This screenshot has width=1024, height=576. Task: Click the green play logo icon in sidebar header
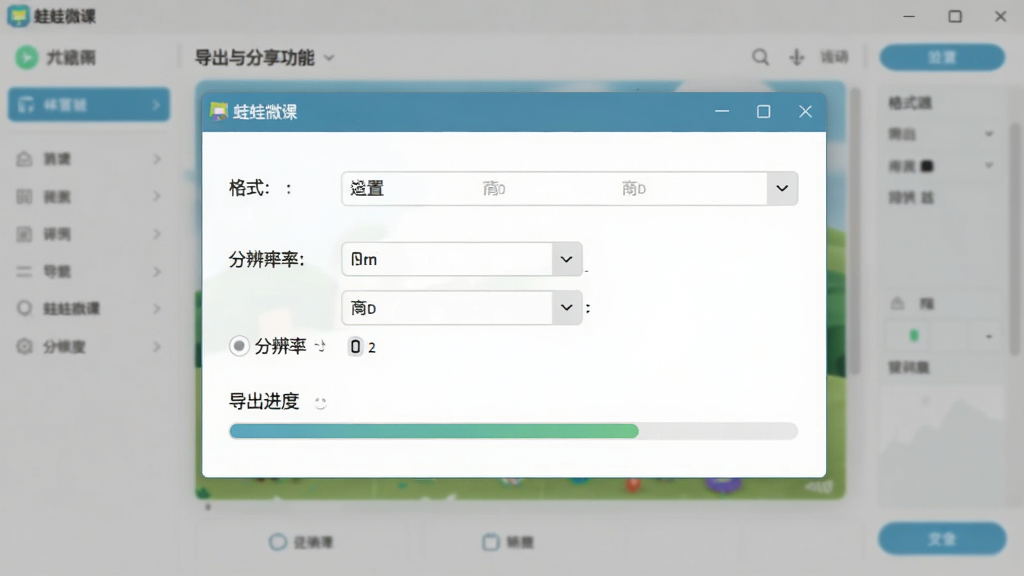point(27,57)
